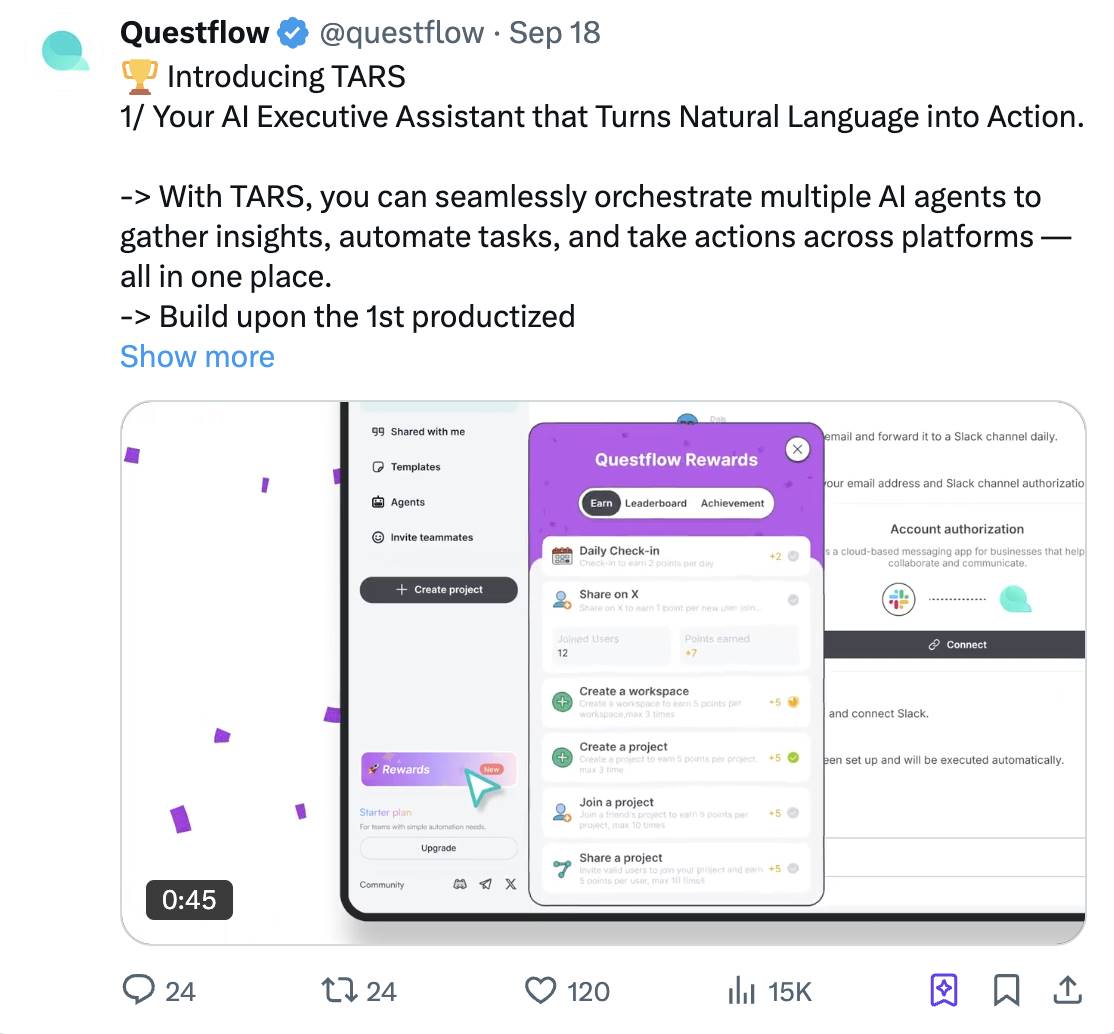Like the tweet with the heart icon
1114x1034 pixels.
click(541, 990)
